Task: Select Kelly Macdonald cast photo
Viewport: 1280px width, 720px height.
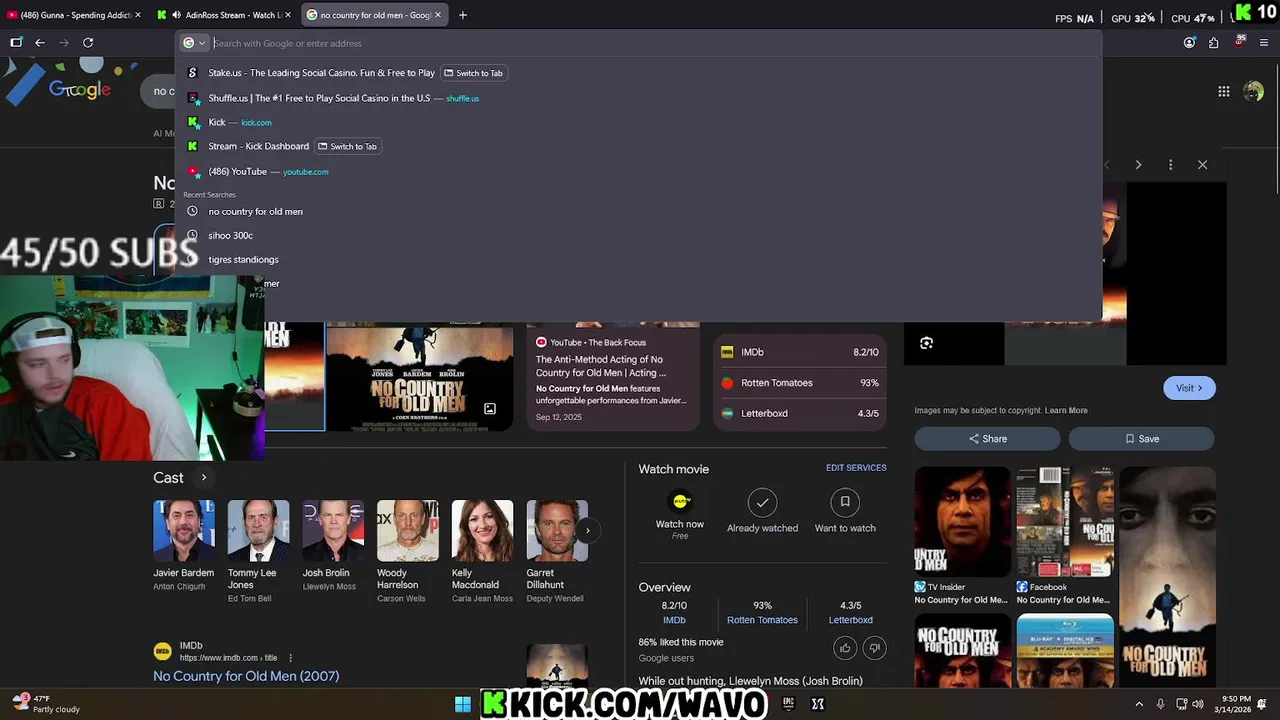Action: point(483,531)
